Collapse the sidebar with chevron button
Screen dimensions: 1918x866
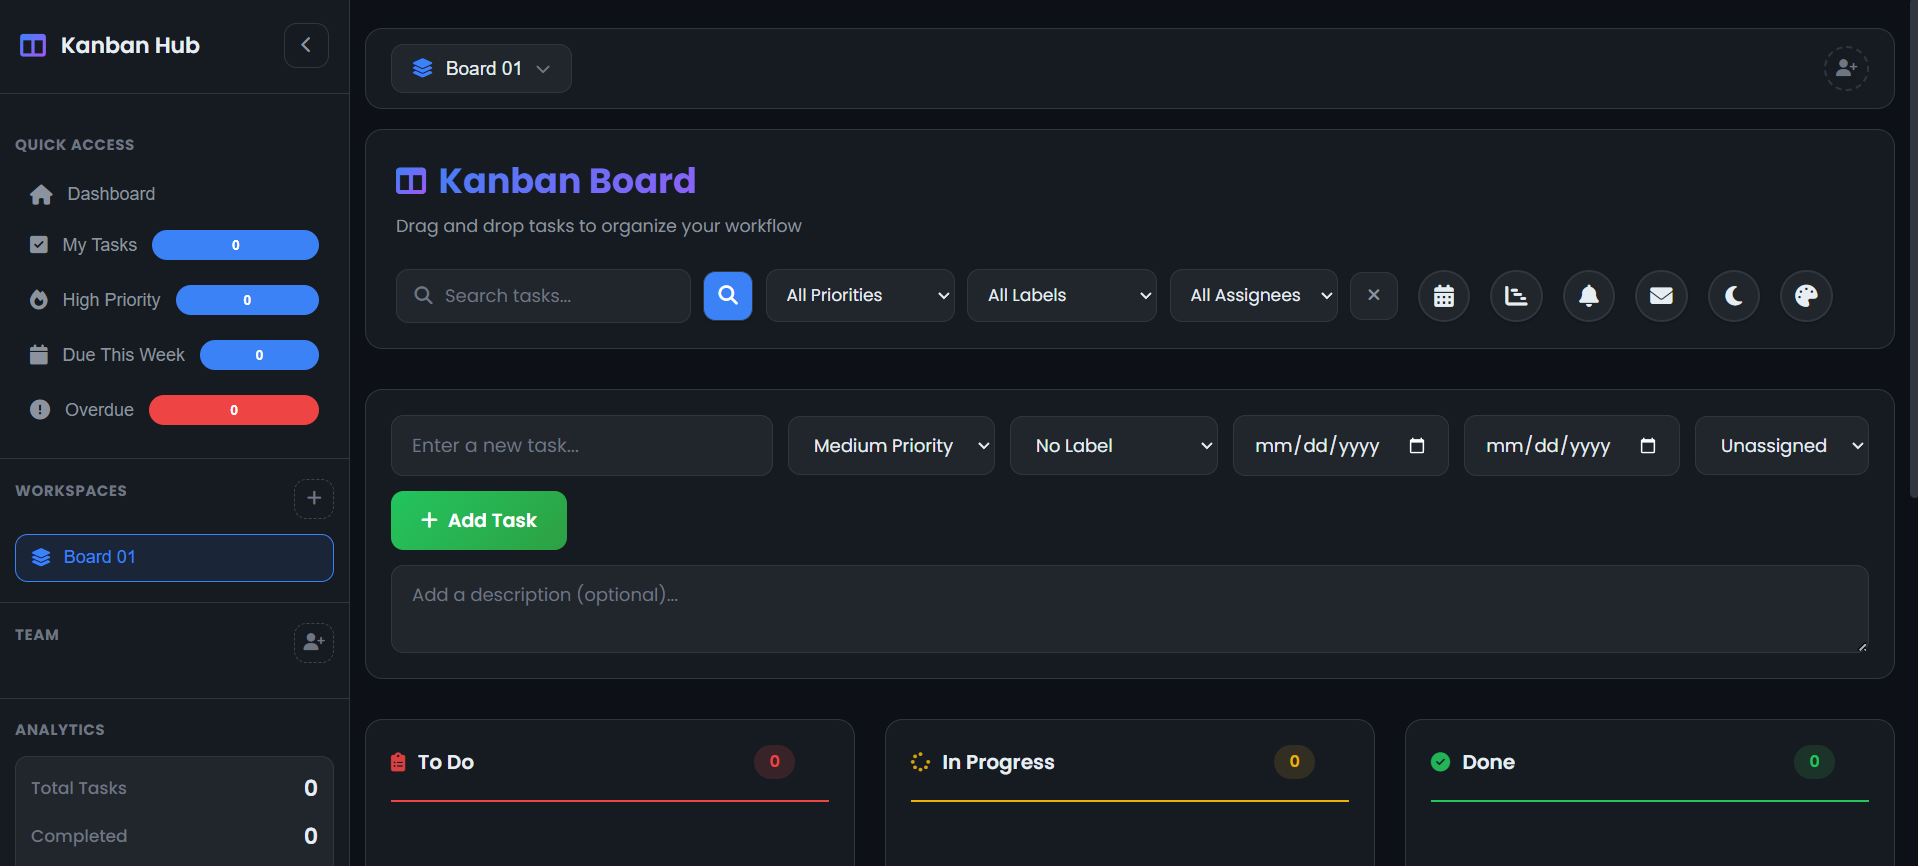click(306, 45)
